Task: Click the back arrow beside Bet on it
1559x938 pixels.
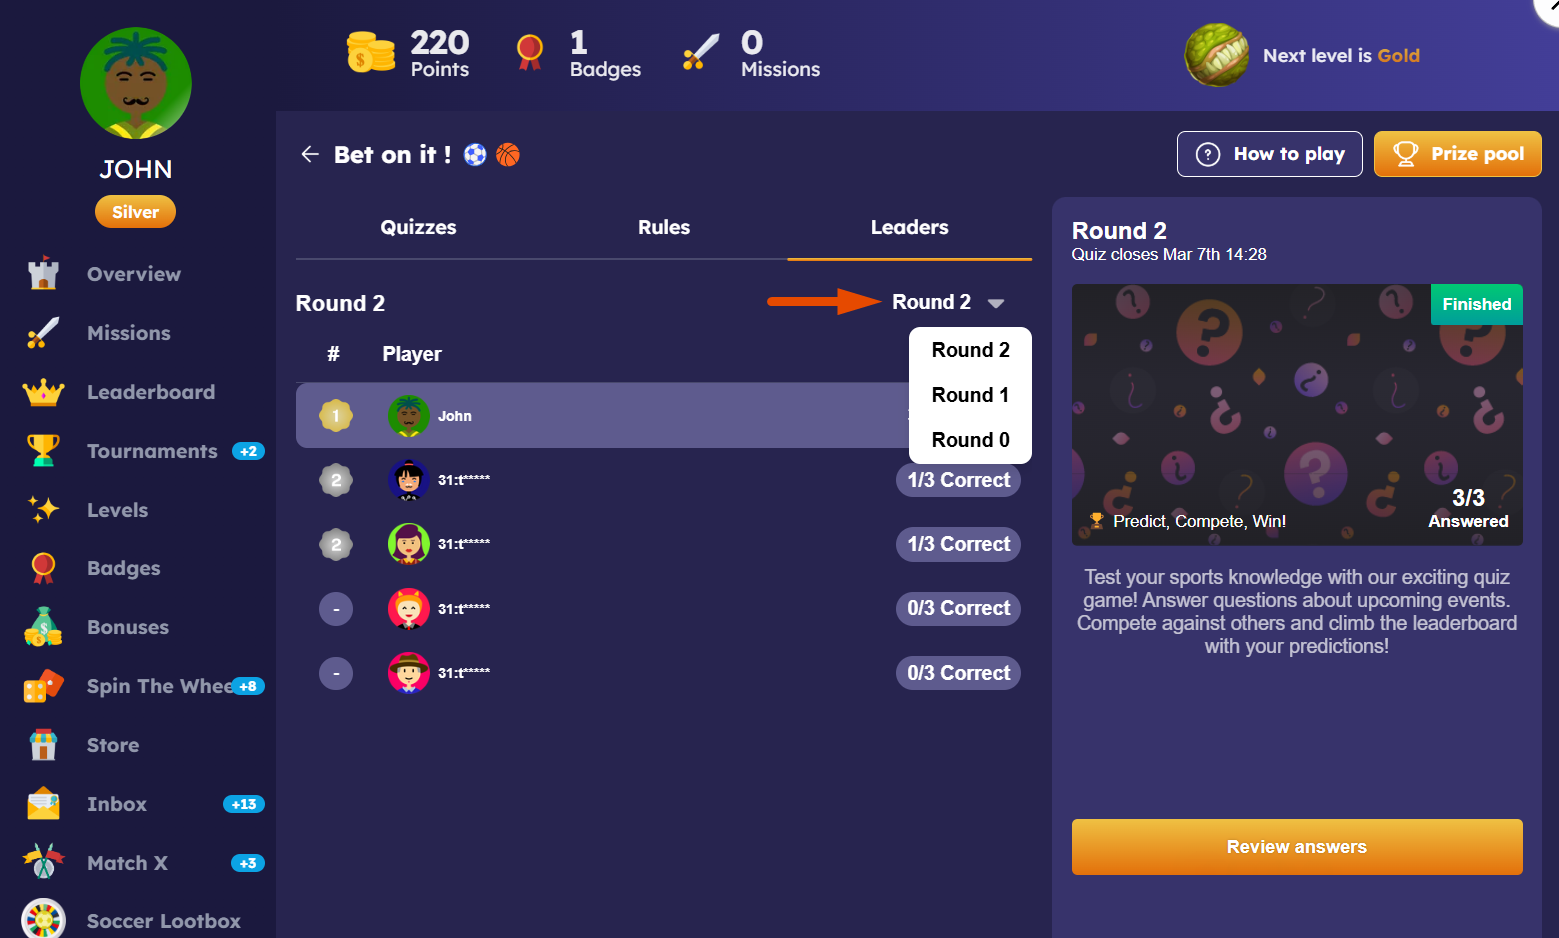Action: coord(310,154)
